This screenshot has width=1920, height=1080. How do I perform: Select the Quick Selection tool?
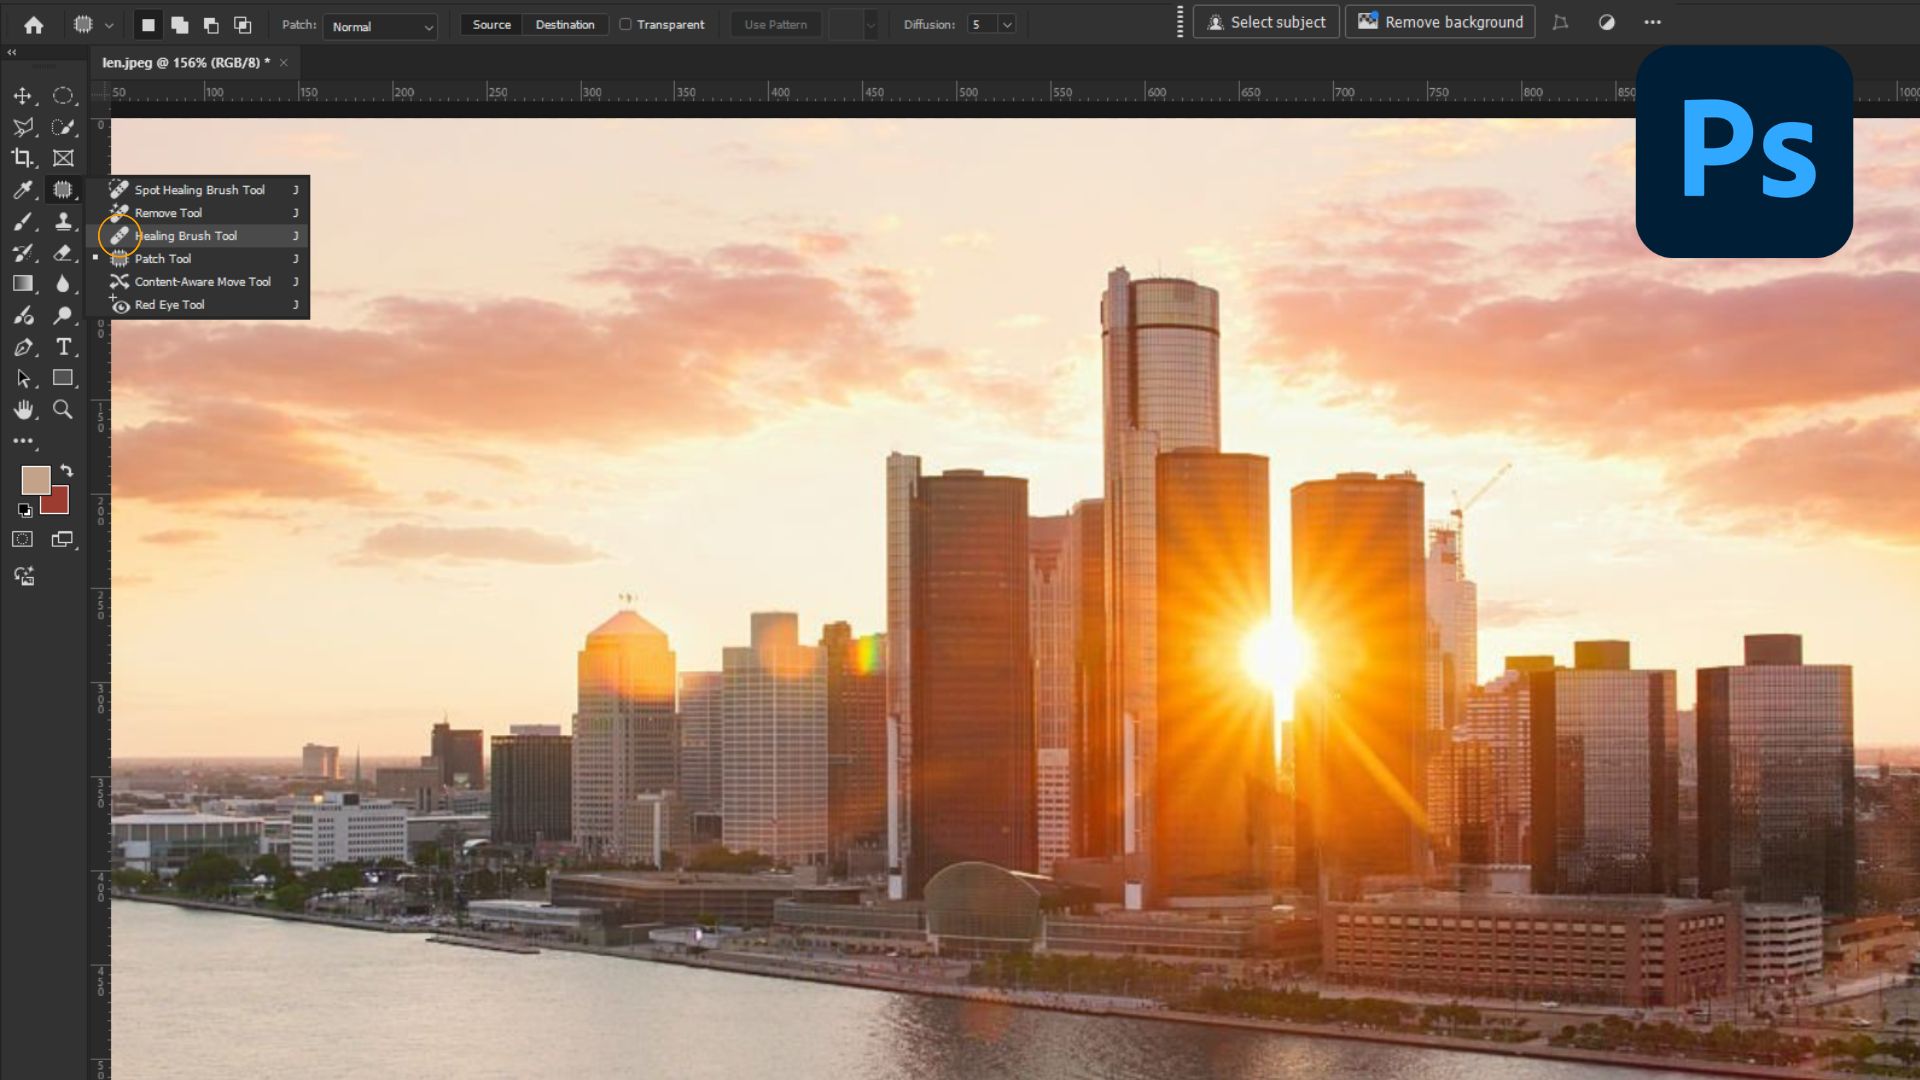tap(63, 127)
